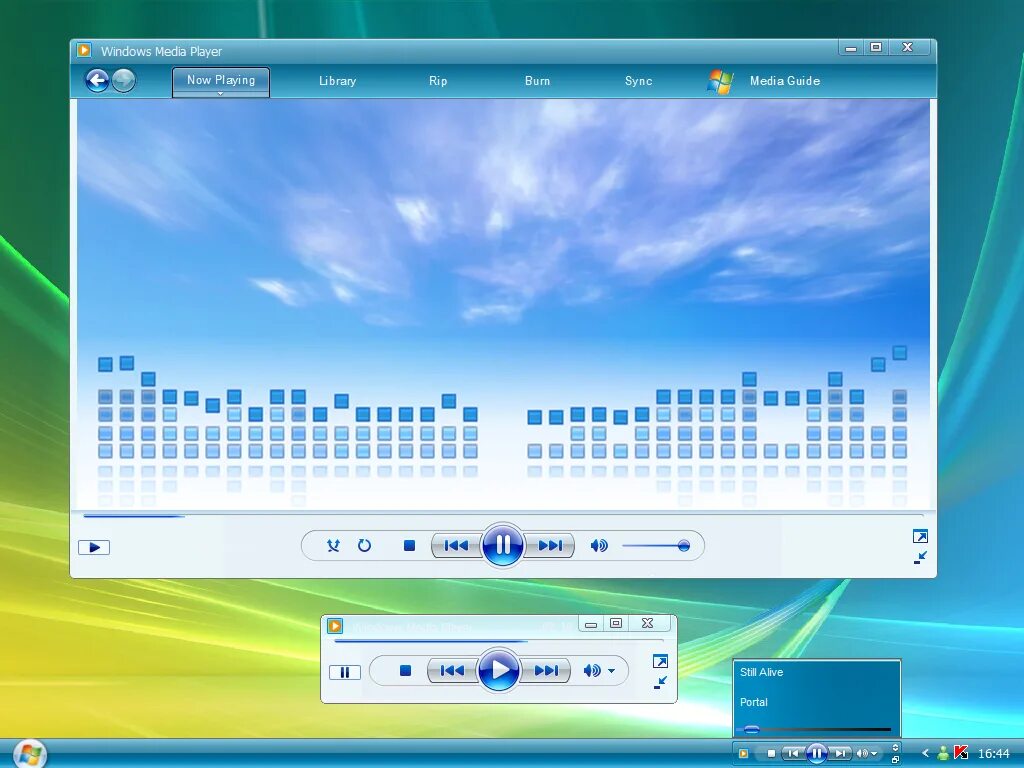Click the green Messenger tray icon
The width and height of the screenshot is (1024, 768).
(942, 753)
